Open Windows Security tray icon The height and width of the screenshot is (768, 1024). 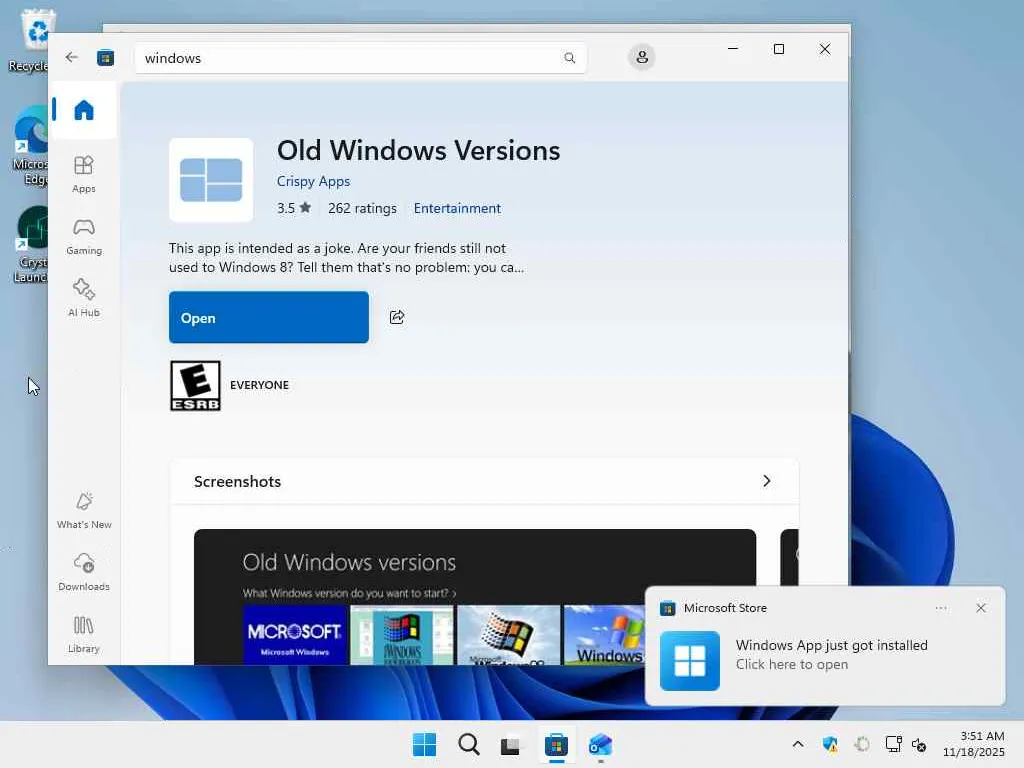[831, 744]
